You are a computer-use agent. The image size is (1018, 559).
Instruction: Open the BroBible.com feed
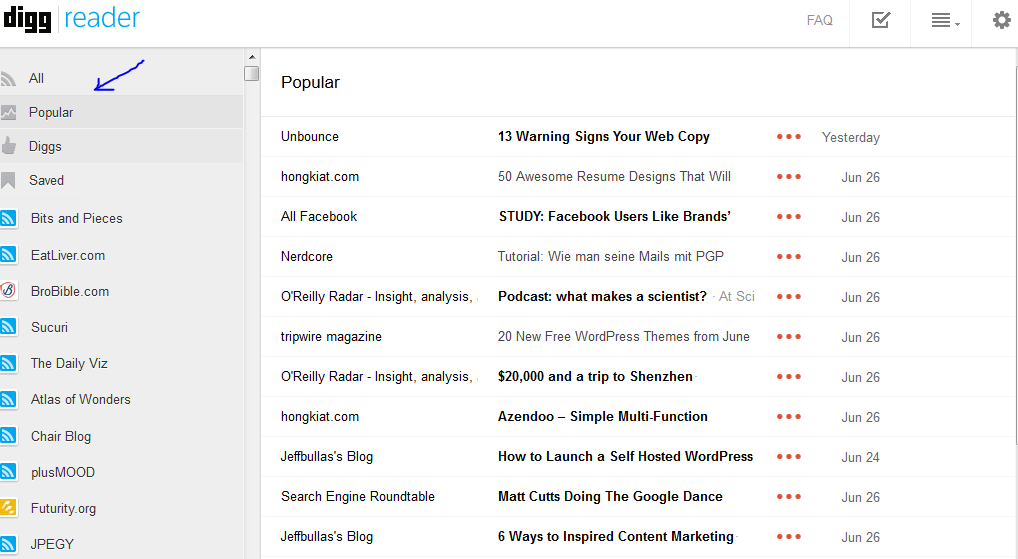pos(69,292)
